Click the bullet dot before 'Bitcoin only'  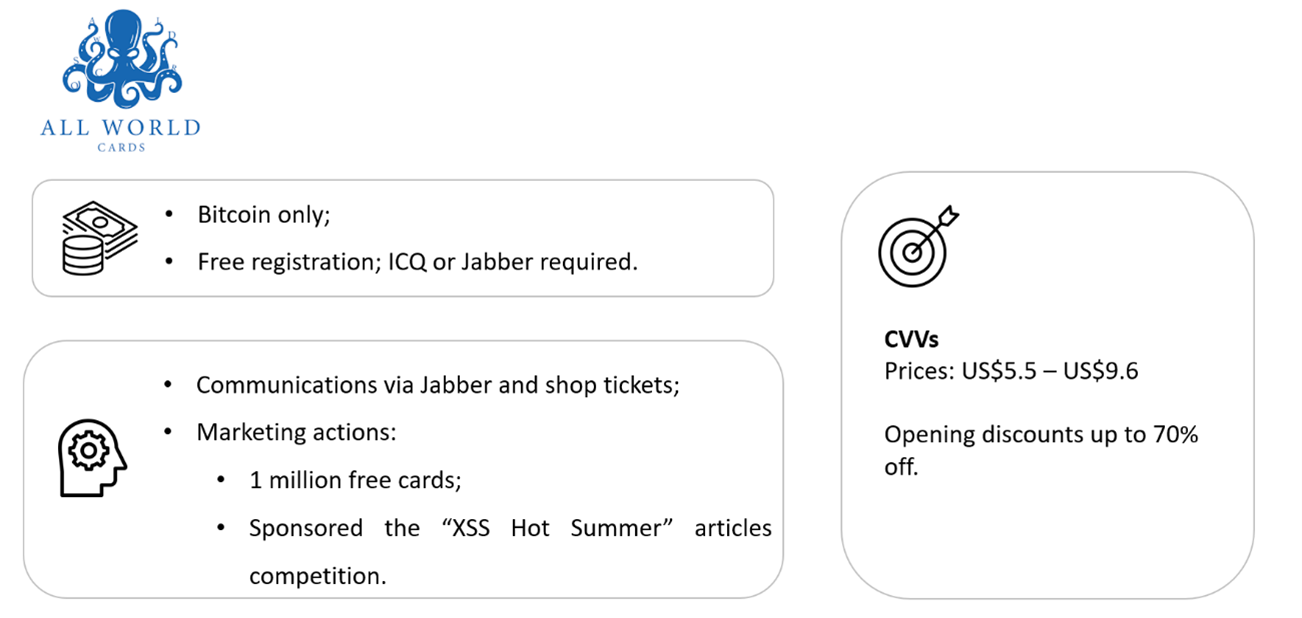pyautogui.click(x=170, y=215)
